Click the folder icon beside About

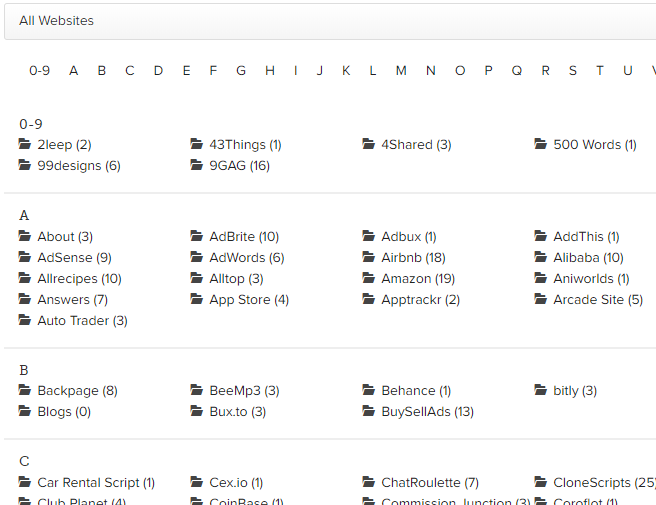pyautogui.click(x=25, y=236)
